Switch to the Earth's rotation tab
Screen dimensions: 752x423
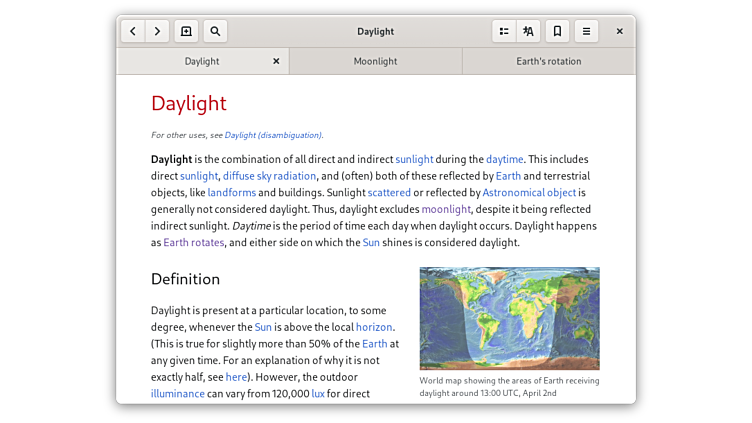[x=548, y=61]
